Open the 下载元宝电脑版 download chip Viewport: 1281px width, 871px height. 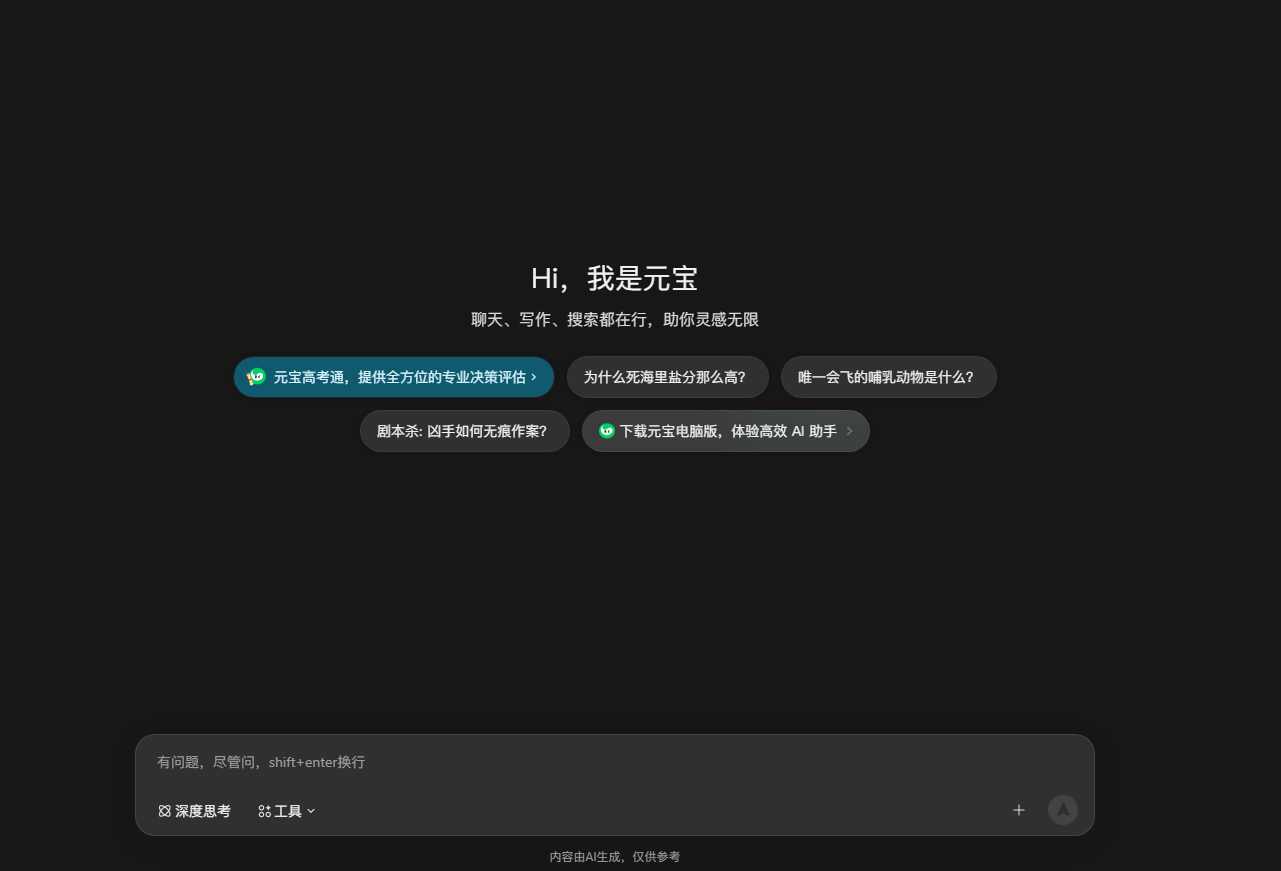pyautogui.click(x=725, y=431)
